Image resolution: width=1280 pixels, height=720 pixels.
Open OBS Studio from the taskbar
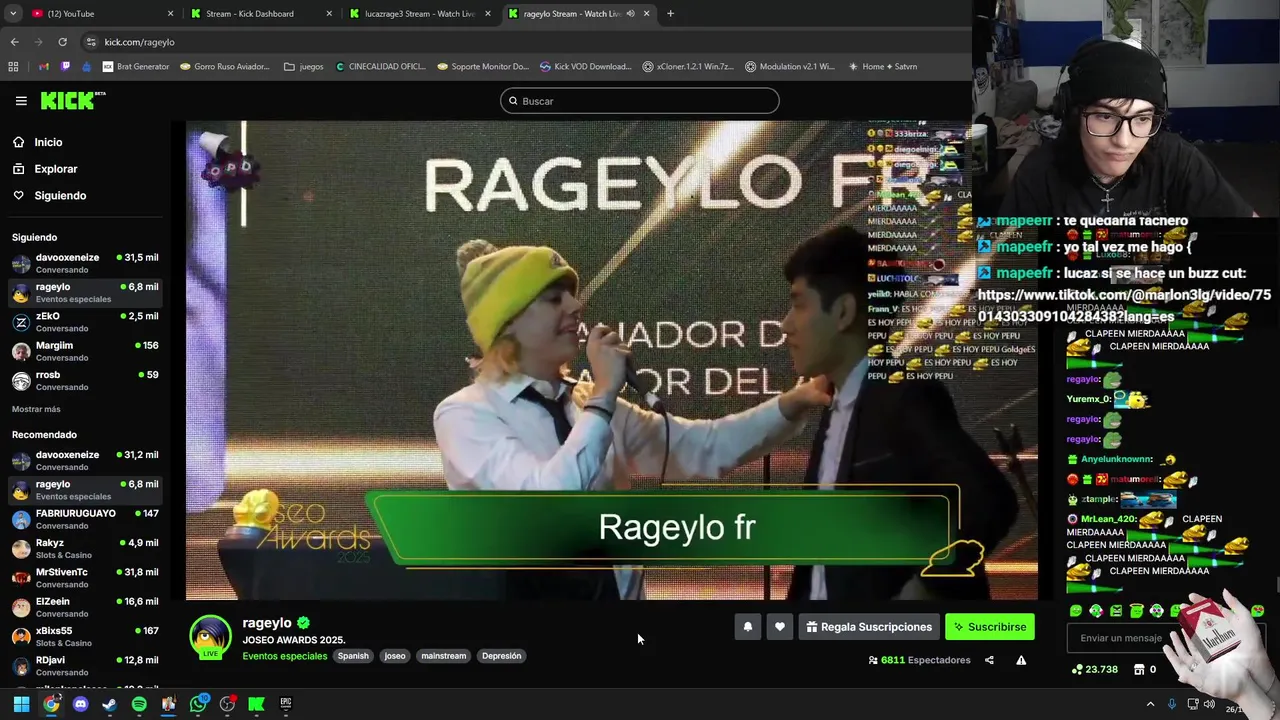[x=227, y=704]
